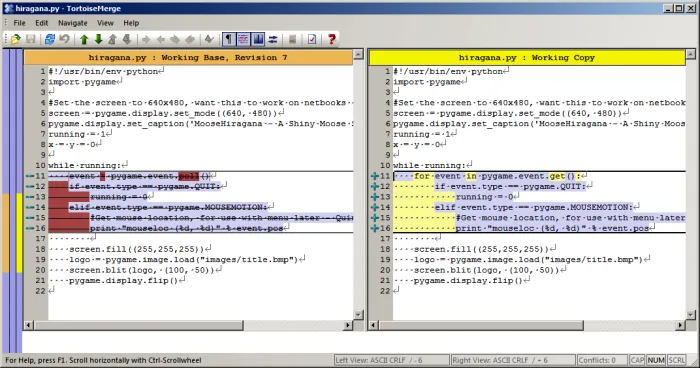Click added line 11 plus marker in right pane
The image size is (700, 368).
375,176
